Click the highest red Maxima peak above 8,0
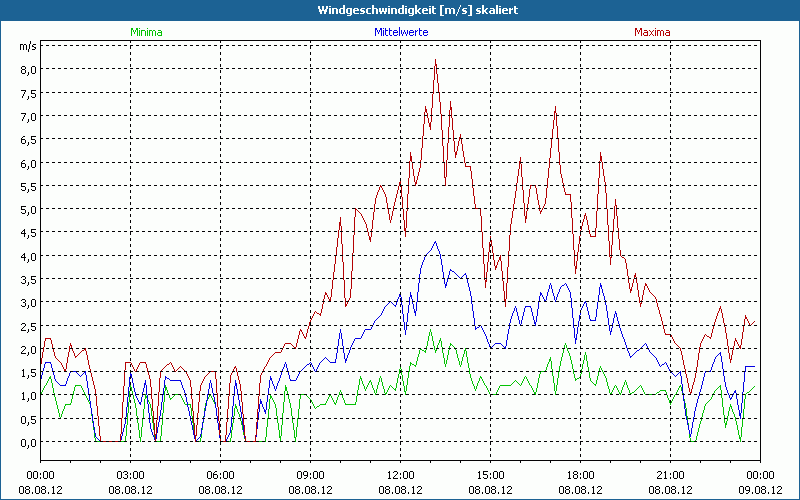This screenshot has height=500, width=800. coord(435,60)
